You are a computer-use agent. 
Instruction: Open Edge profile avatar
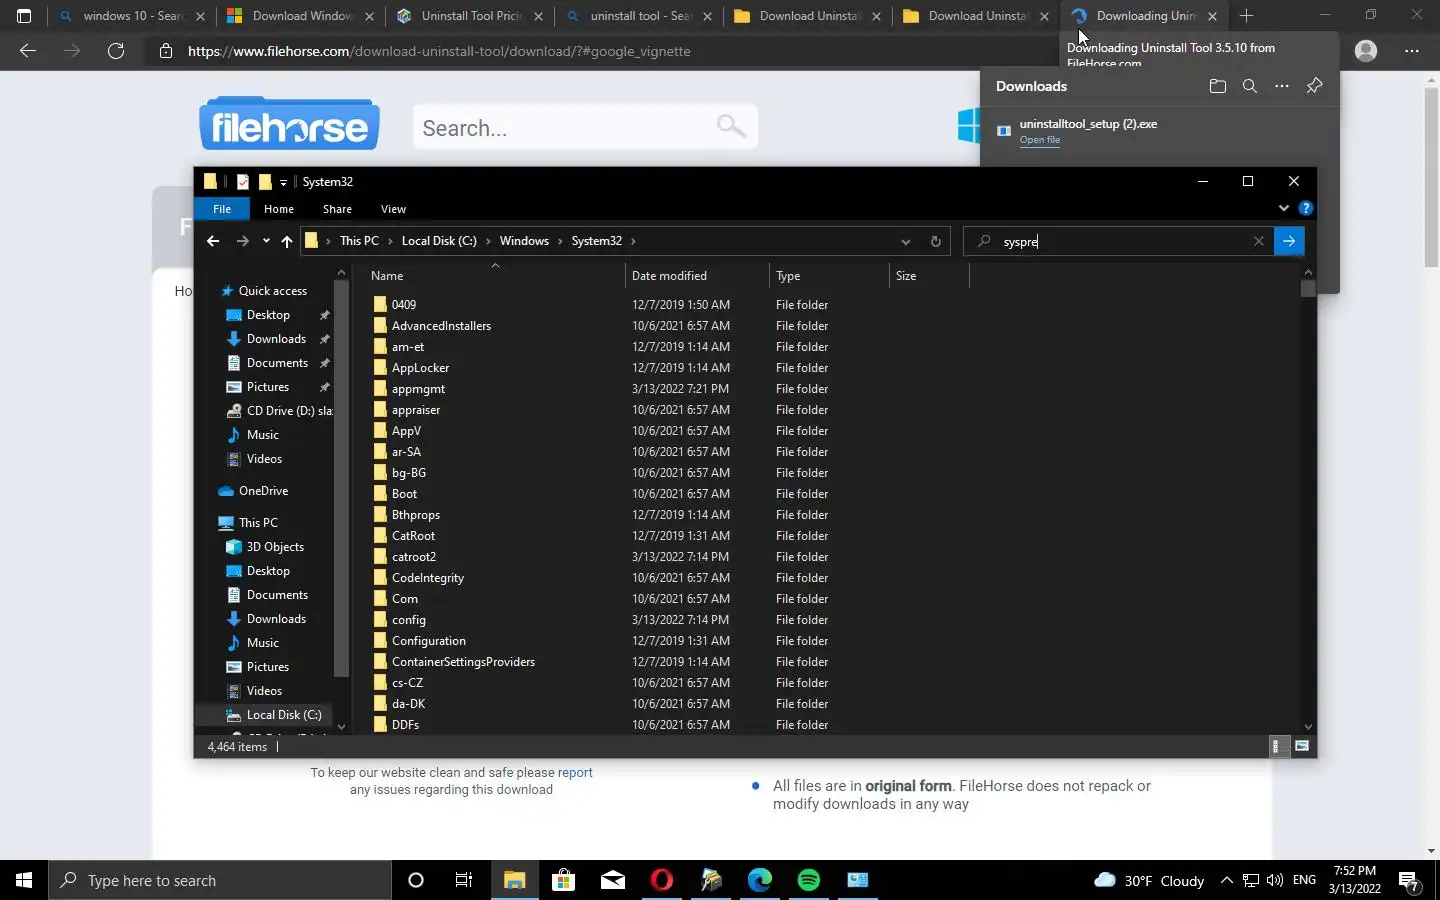point(1366,51)
